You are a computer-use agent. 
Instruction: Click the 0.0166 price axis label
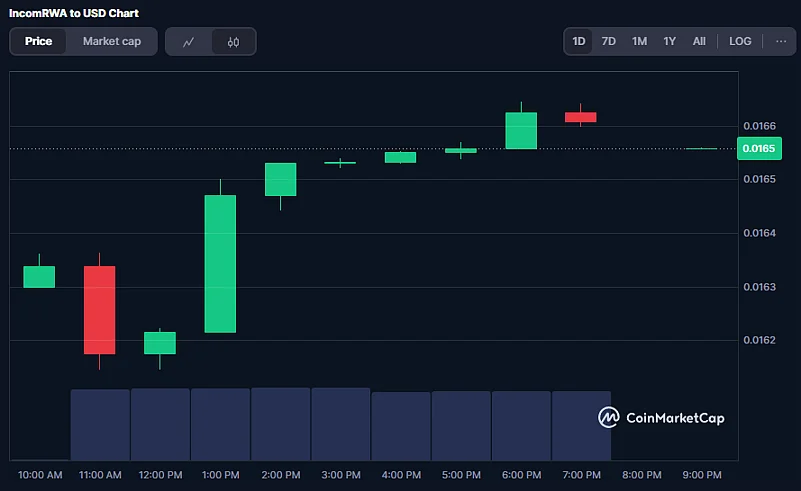click(759, 126)
